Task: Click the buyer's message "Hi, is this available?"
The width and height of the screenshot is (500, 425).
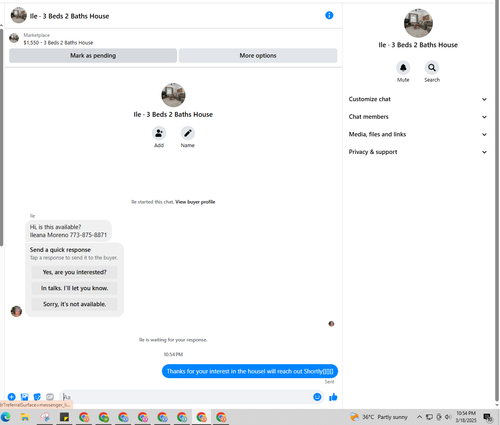Action: (x=68, y=231)
